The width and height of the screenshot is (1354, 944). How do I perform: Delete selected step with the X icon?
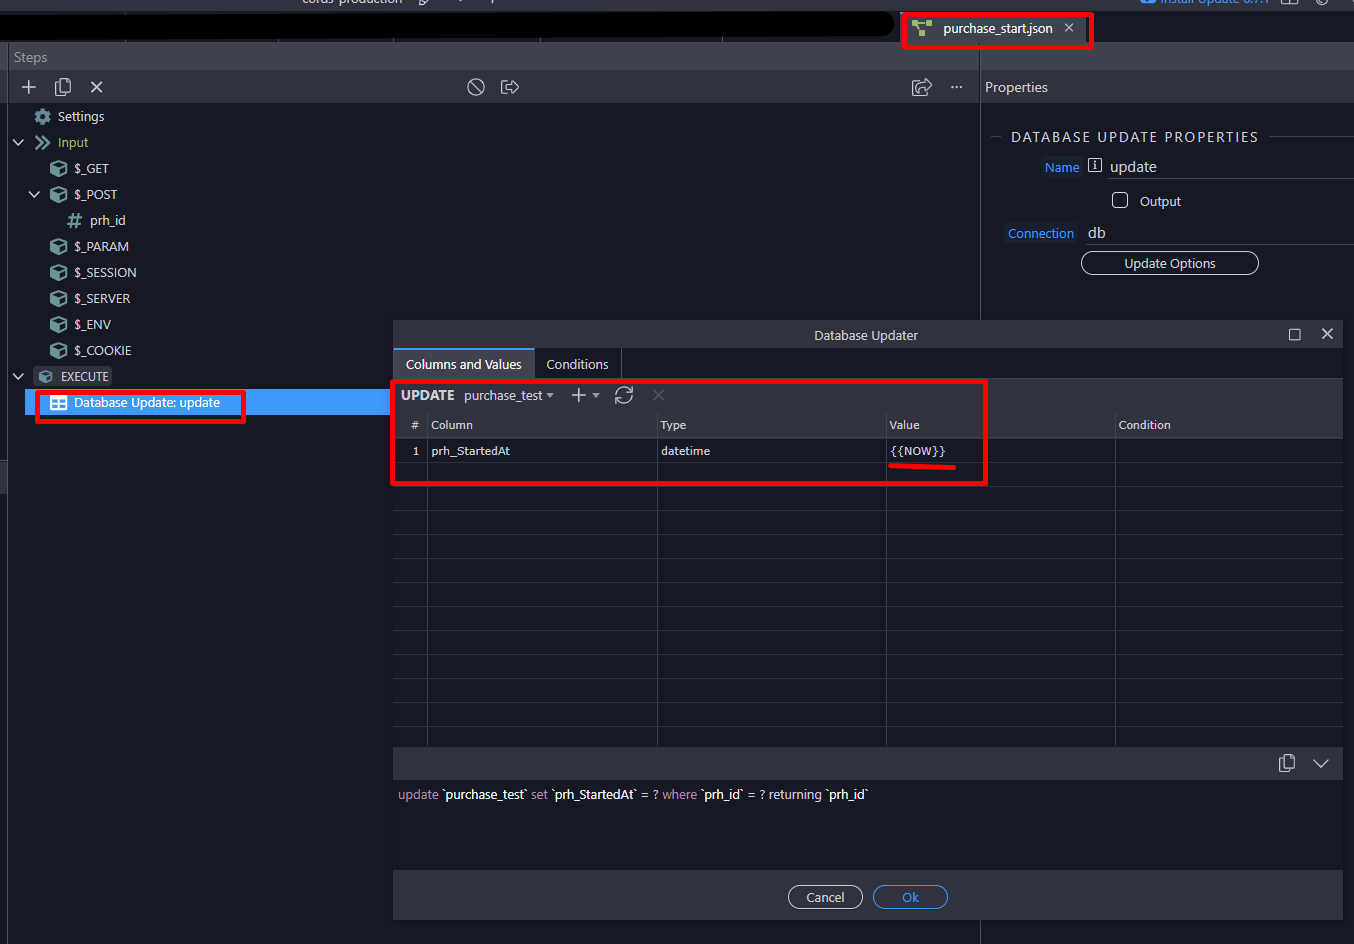point(97,87)
